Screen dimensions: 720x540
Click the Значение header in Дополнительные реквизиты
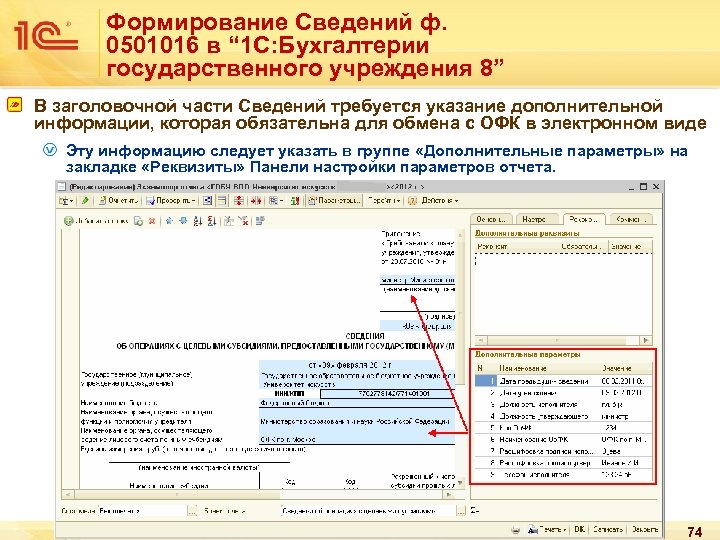pyautogui.click(x=630, y=247)
